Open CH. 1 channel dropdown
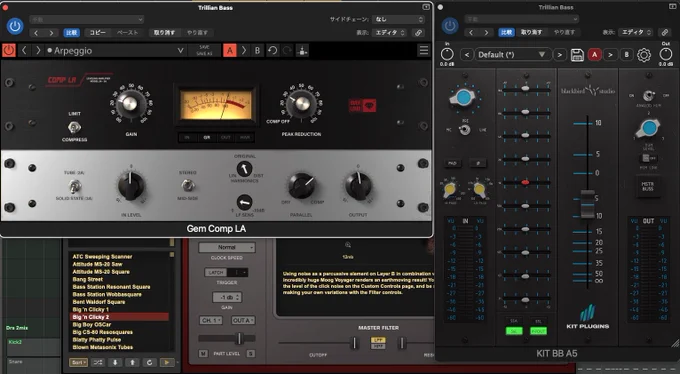This screenshot has height=374, width=680. point(211,320)
